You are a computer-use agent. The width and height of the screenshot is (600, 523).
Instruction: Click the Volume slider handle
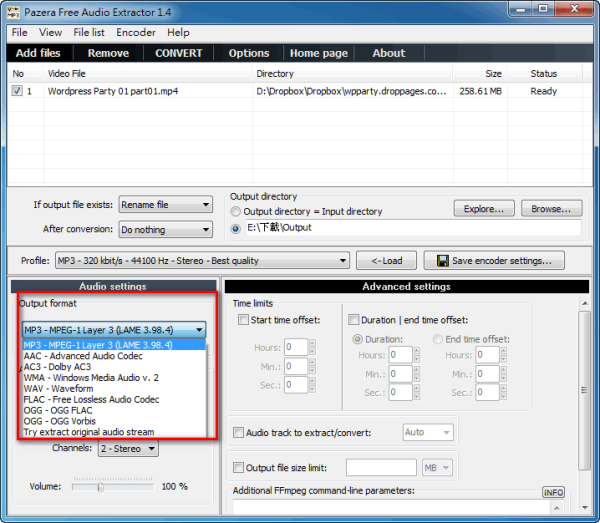click(x=101, y=487)
